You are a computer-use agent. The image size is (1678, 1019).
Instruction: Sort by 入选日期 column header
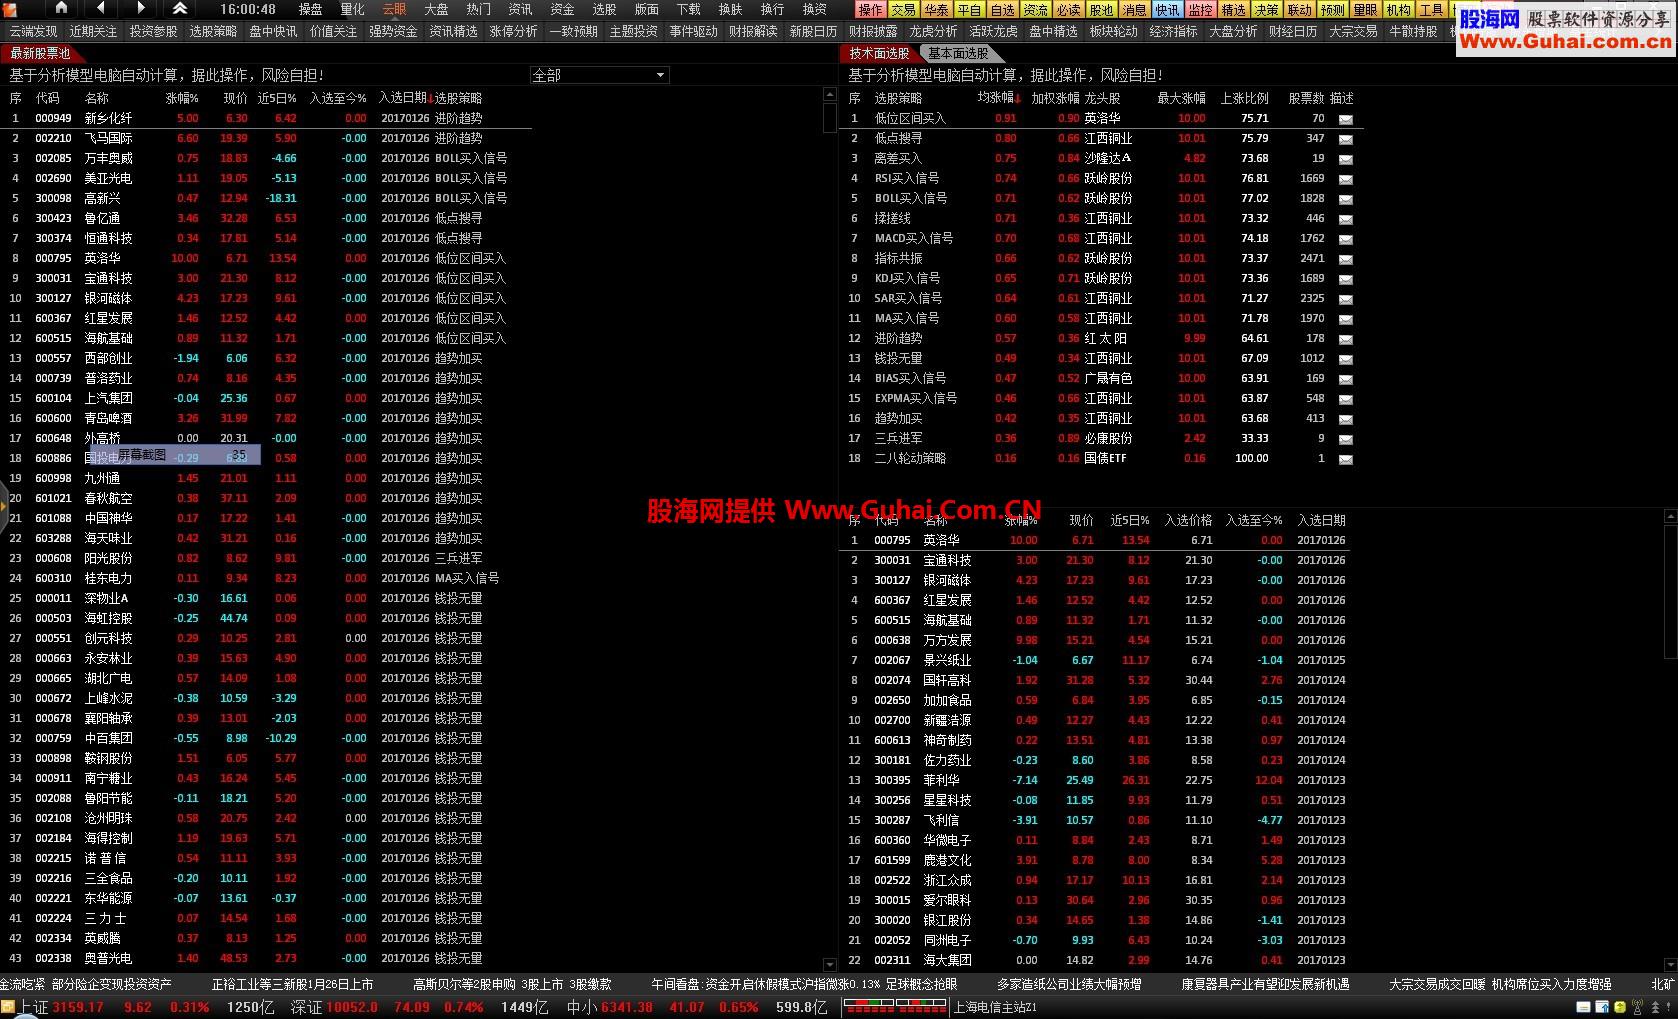(x=402, y=98)
